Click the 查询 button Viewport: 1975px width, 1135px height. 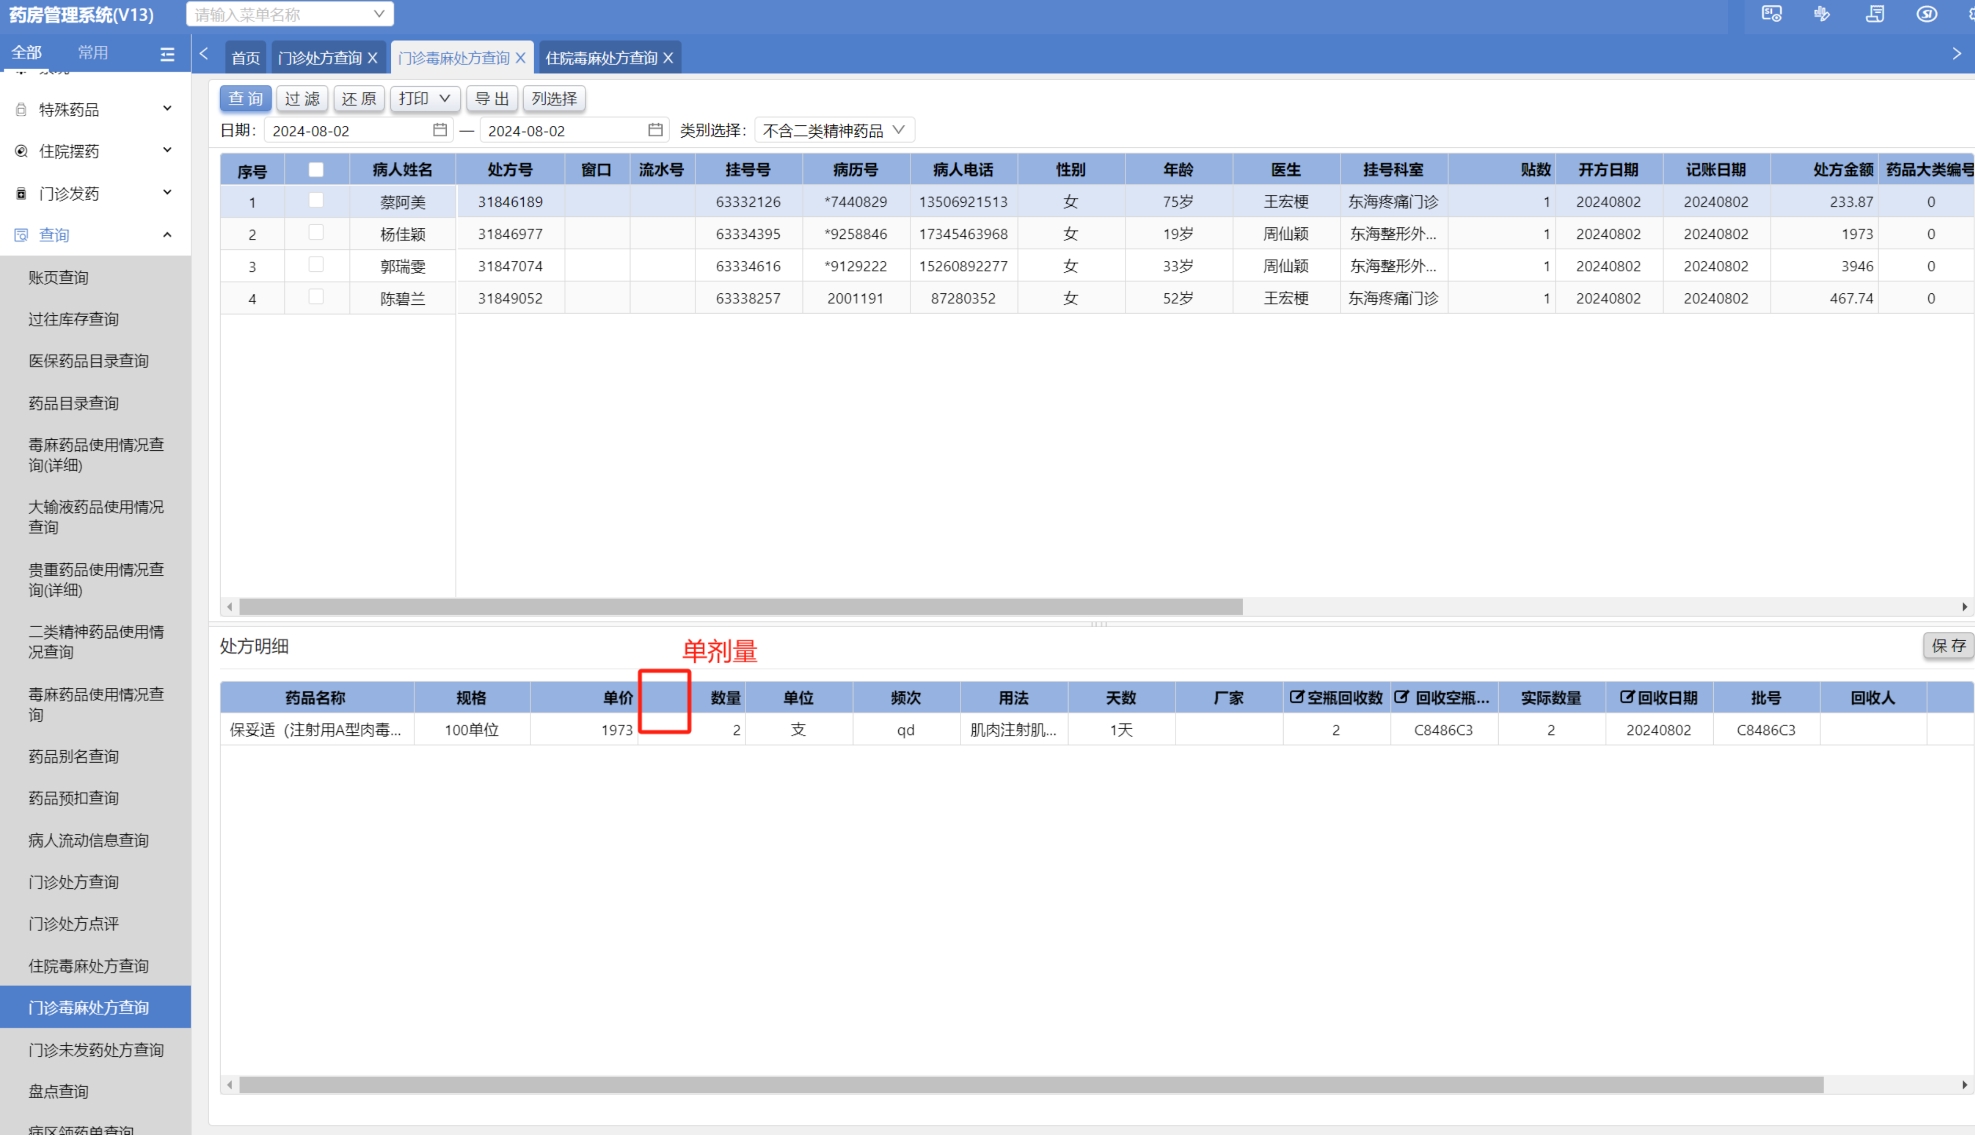click(245, 98)
